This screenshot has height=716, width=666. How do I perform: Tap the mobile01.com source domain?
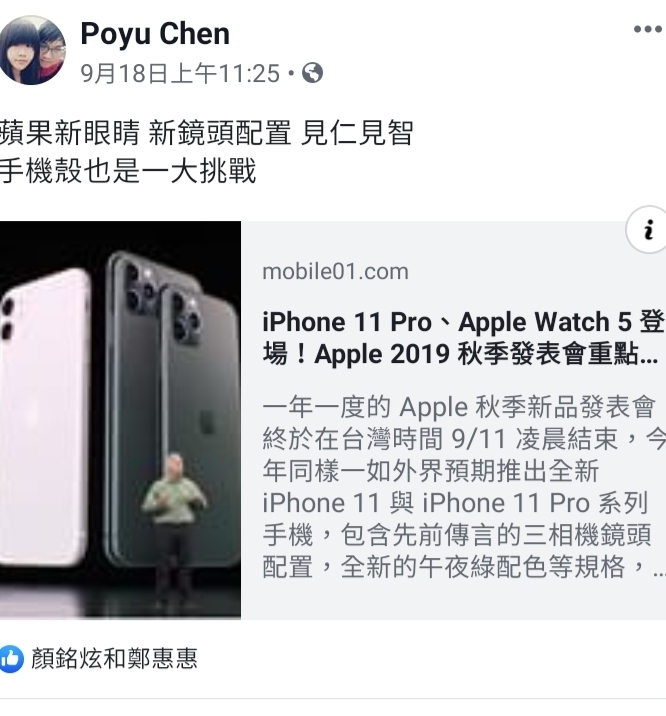pos(336,272)
